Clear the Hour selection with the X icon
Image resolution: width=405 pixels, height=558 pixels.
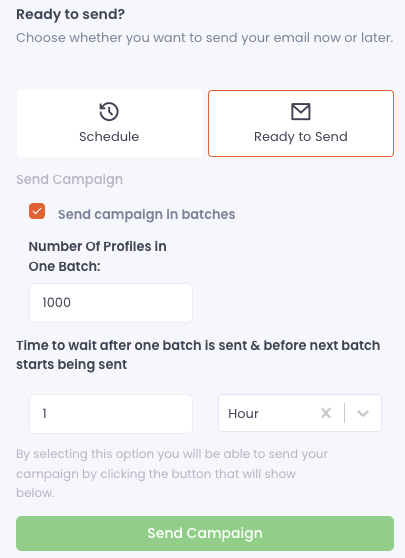[x=326, y=413]
